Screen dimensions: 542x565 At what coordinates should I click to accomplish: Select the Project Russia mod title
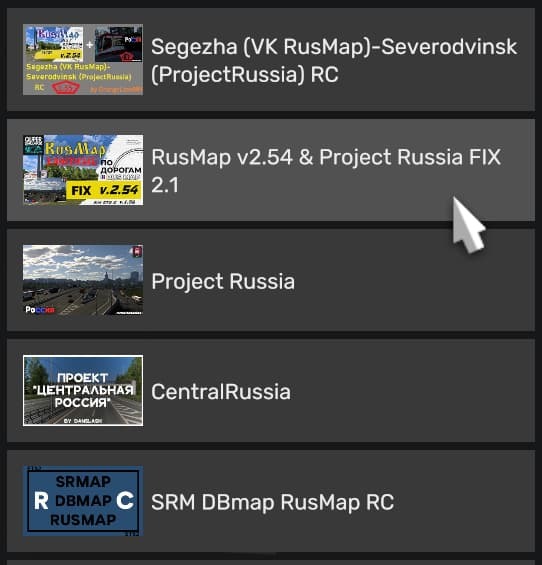223,281
